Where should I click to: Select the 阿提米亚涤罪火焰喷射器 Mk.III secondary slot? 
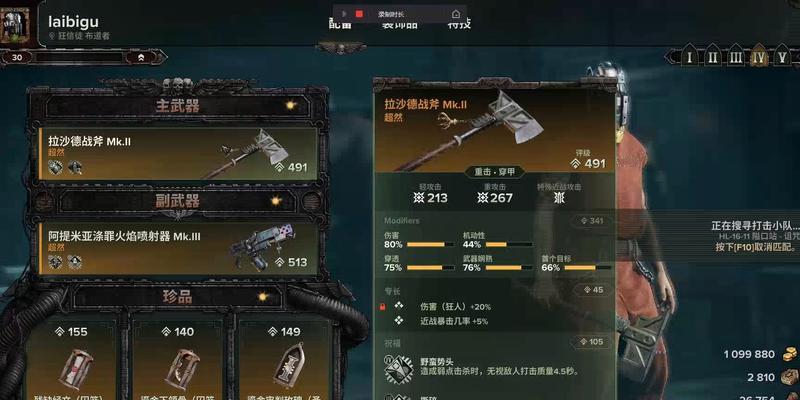point(178,248)
